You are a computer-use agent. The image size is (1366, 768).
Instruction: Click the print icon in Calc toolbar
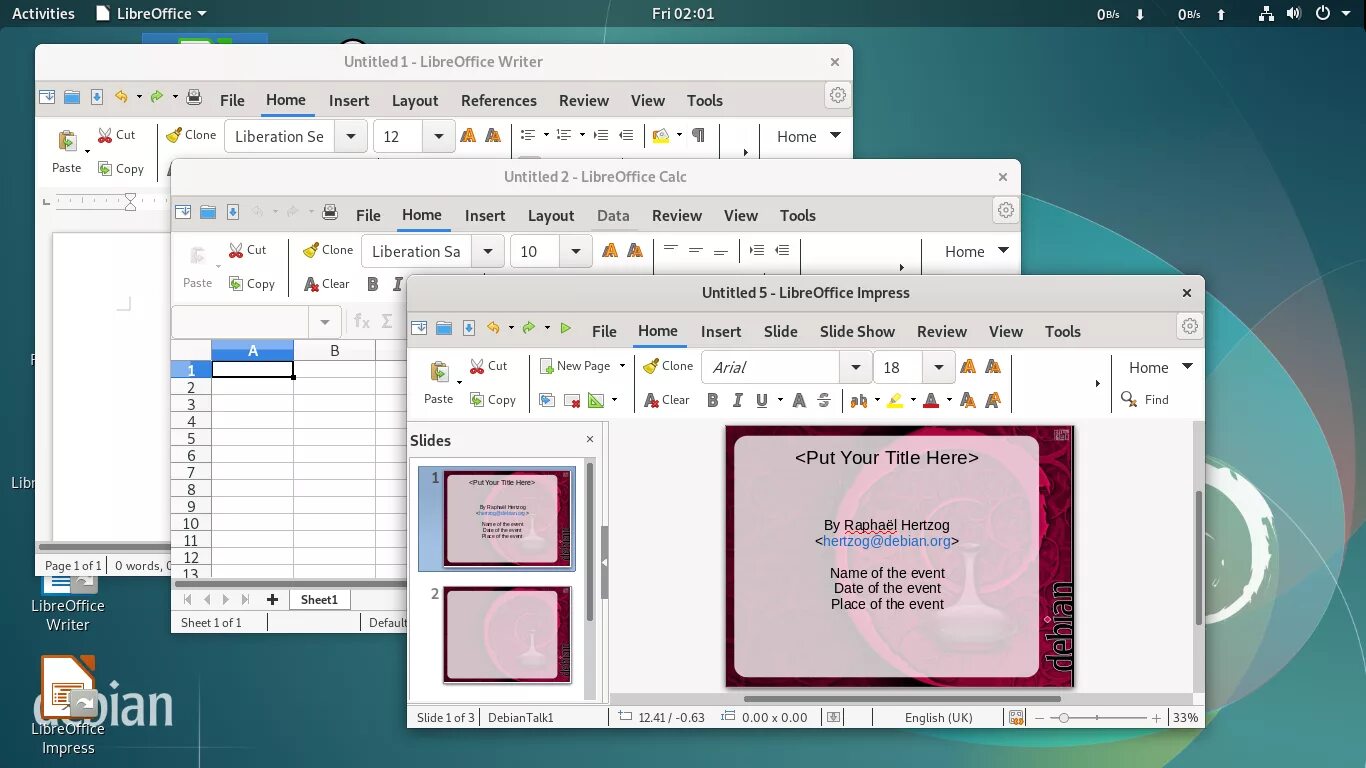point(330,212)
